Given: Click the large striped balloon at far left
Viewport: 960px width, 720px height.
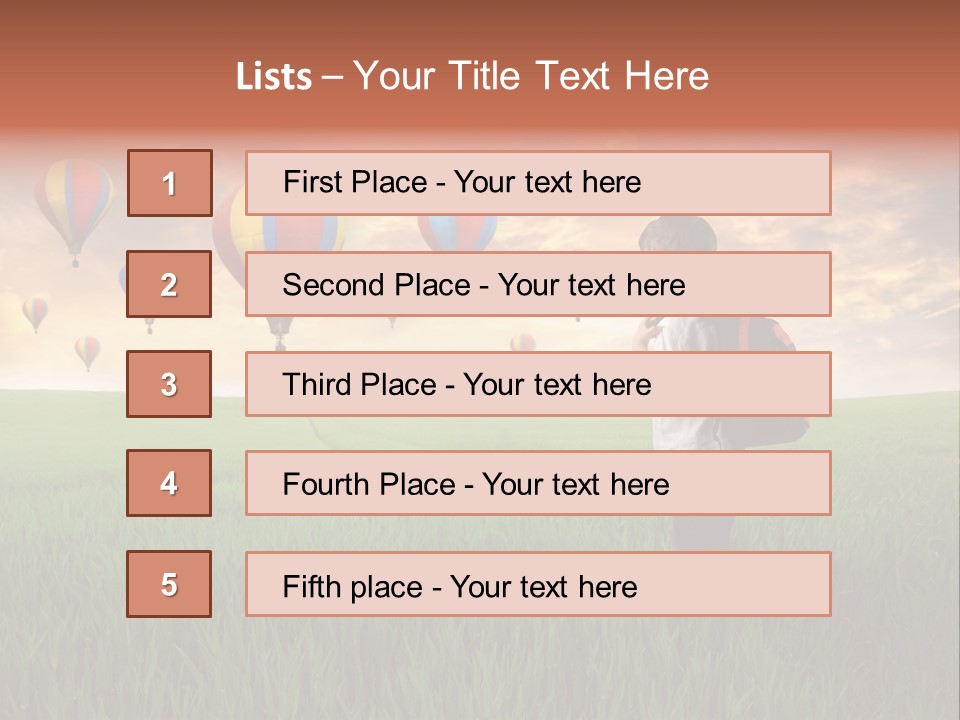Looking at the screenshot, I should tap(73, 205).
